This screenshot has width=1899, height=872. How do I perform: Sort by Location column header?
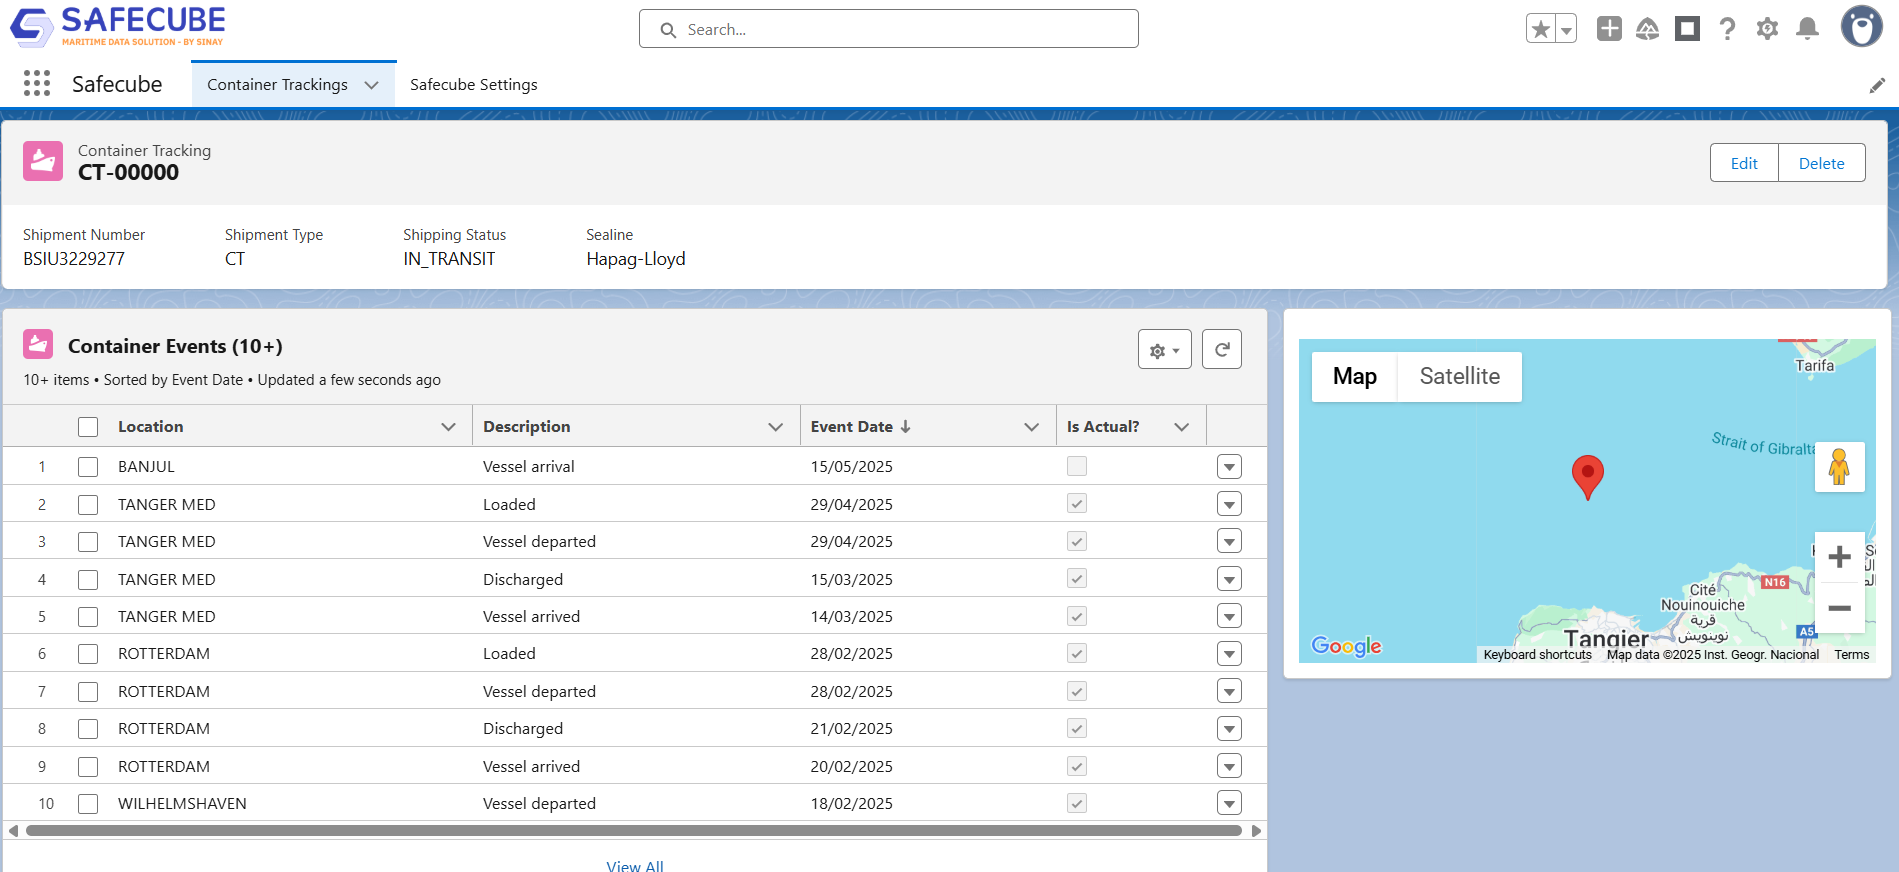pos(150,427)
